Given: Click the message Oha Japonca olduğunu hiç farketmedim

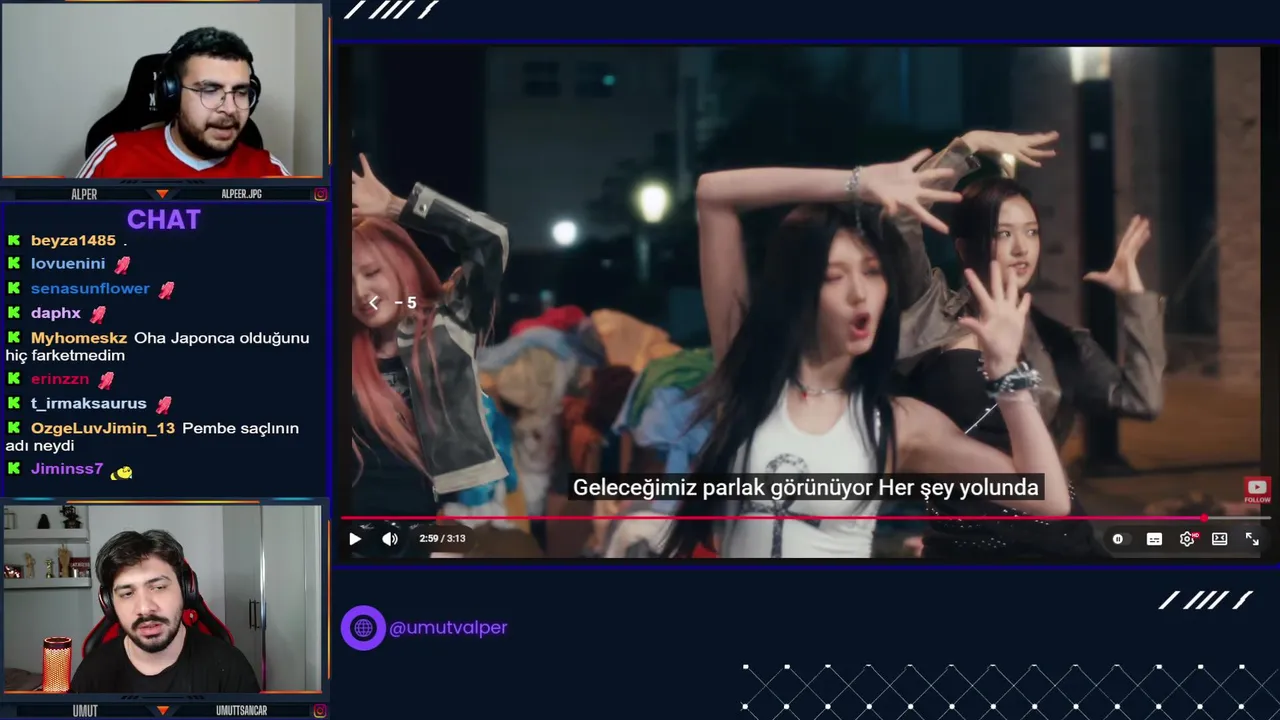Looking at the screenshot, I should pyautogui.click(x=157, y=347).
